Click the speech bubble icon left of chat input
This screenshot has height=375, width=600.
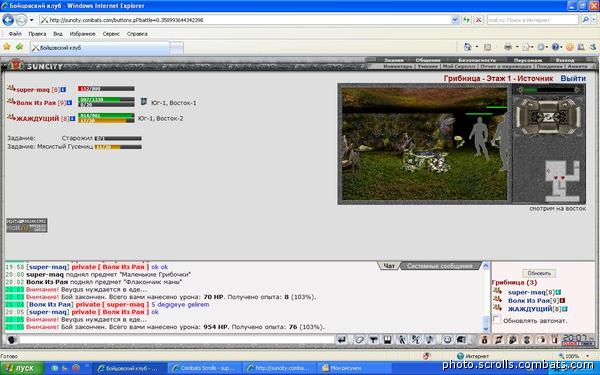[x=11, y=339]
